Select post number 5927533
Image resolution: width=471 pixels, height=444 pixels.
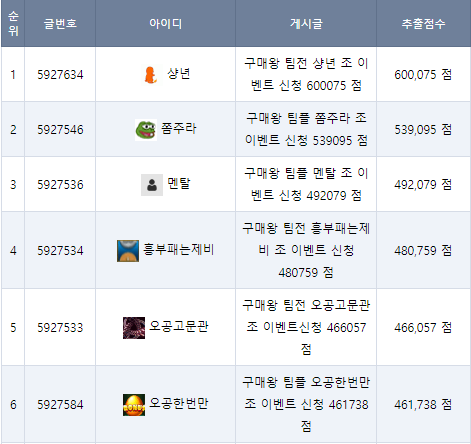[60, 328]
